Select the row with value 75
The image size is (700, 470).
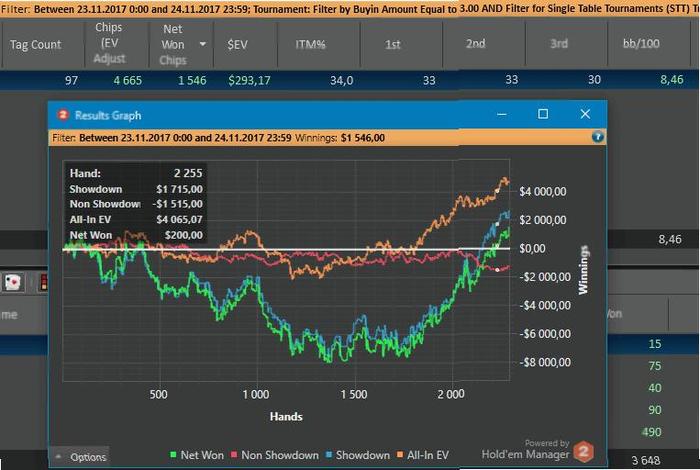[x=654, y=366]
